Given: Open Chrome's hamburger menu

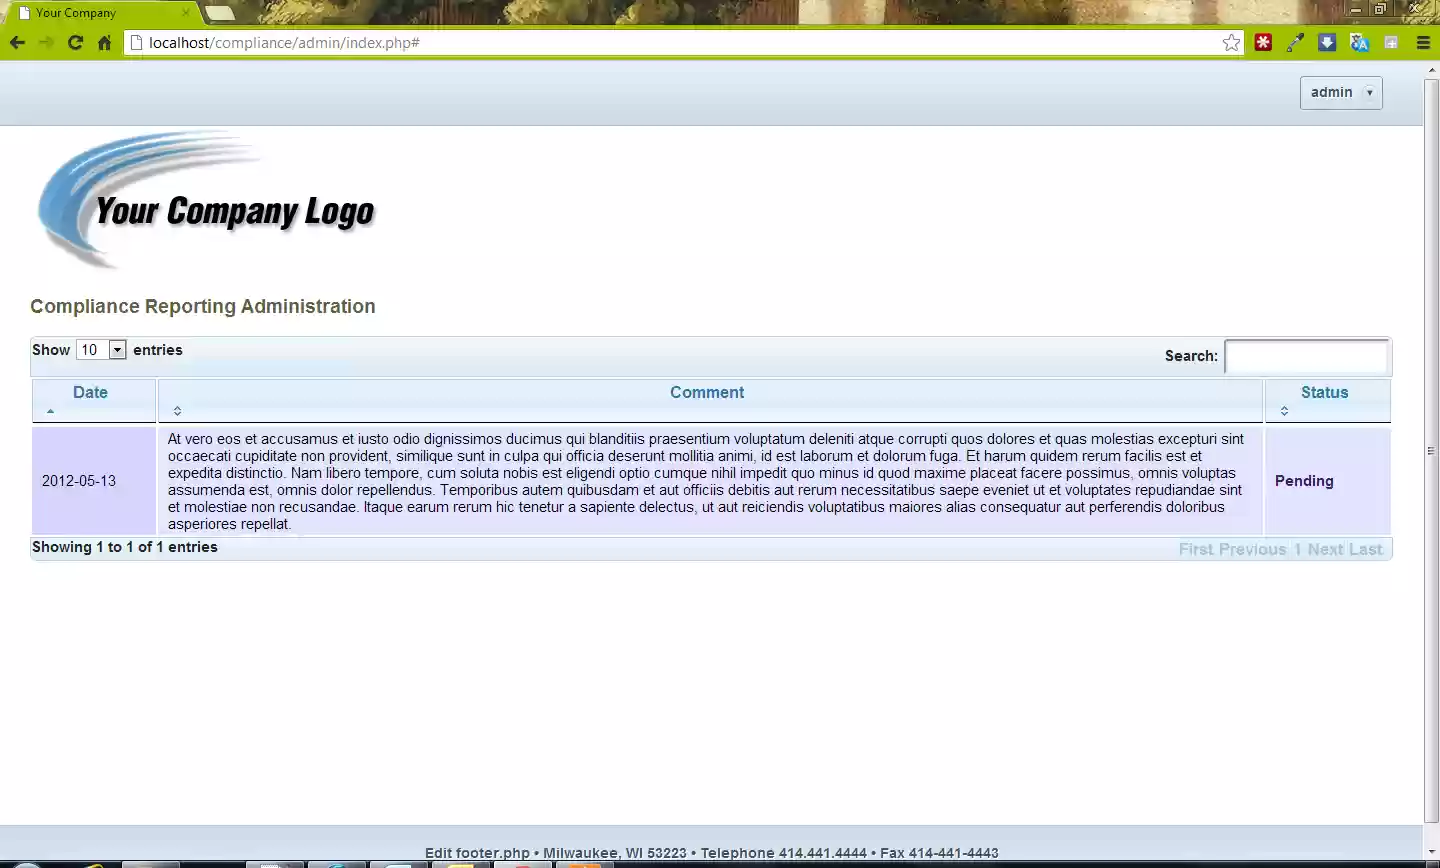Looking at the screenshot, I should click(1423, 42).
